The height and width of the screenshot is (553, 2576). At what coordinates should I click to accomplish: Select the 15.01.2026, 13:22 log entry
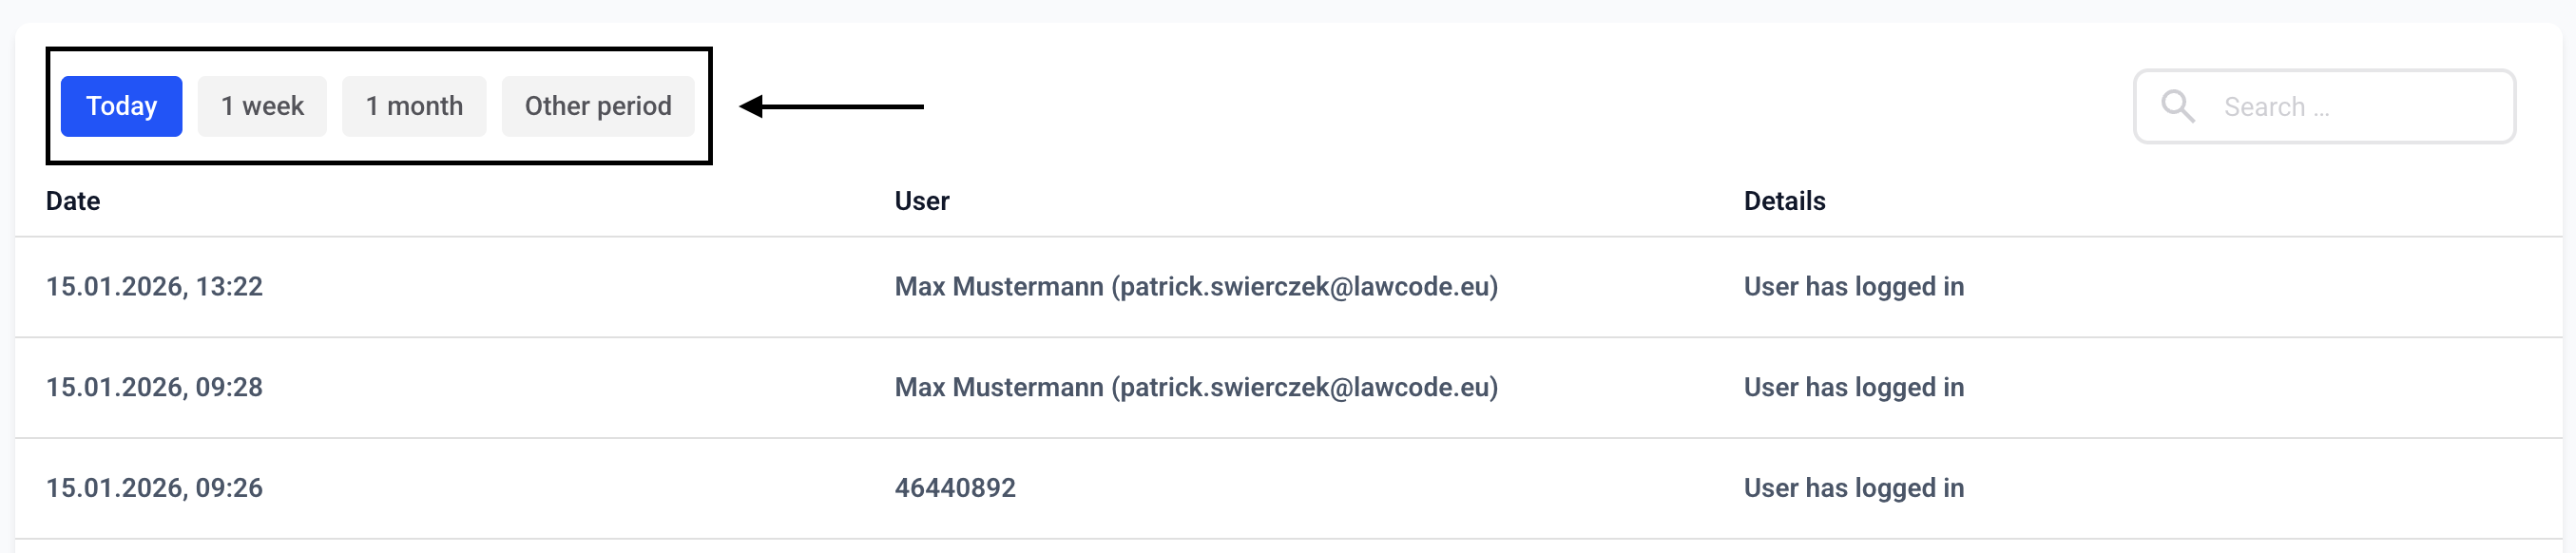[1288, 287]
